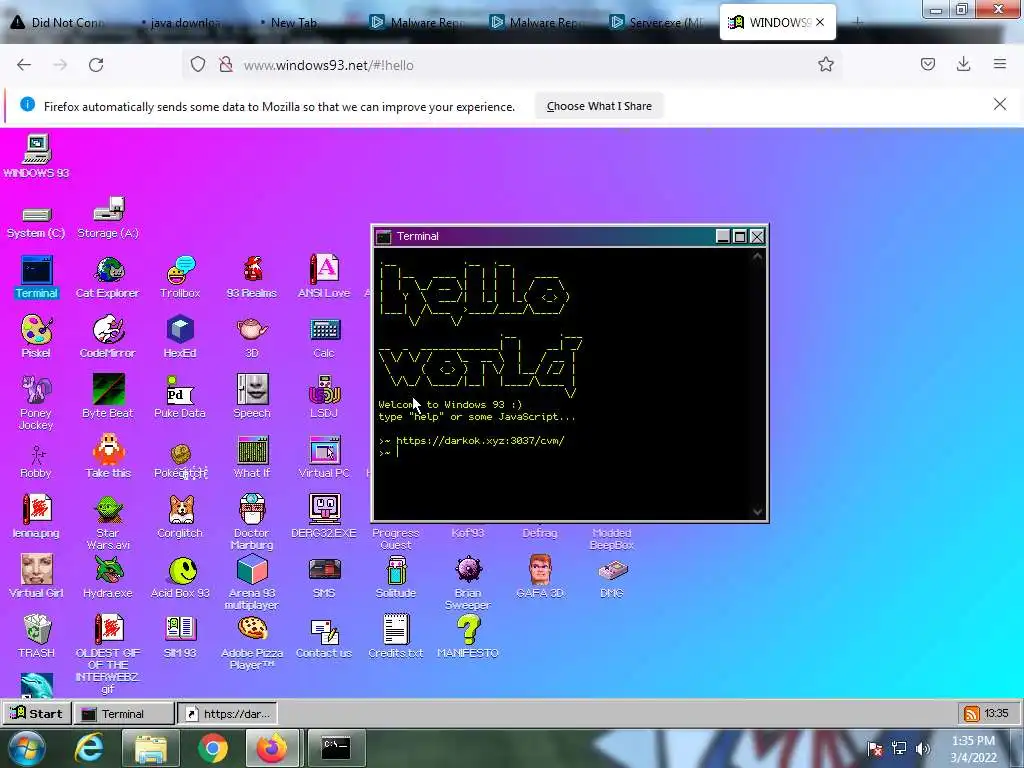Launch the Solitude icon
The width and height of the screenshot is (1024, 768).
pyautogui.click(x=396, y=577)
